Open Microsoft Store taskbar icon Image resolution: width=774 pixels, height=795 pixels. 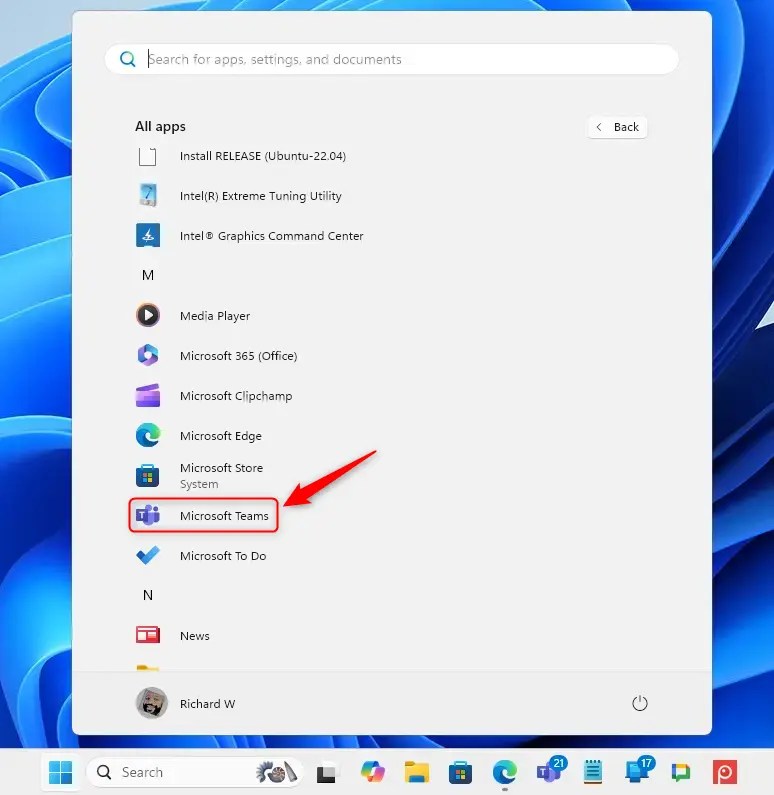pos(460,772)
